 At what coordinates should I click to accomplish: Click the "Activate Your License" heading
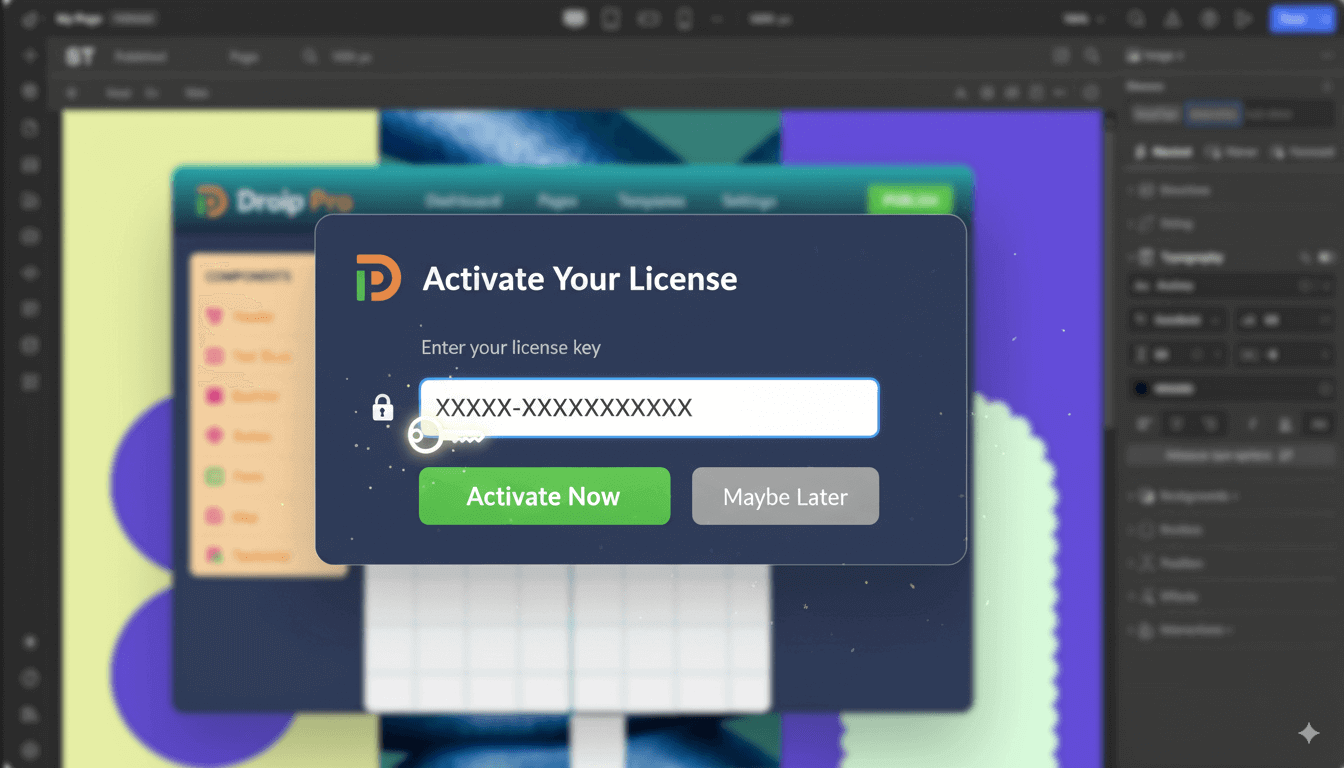point(580,278)
